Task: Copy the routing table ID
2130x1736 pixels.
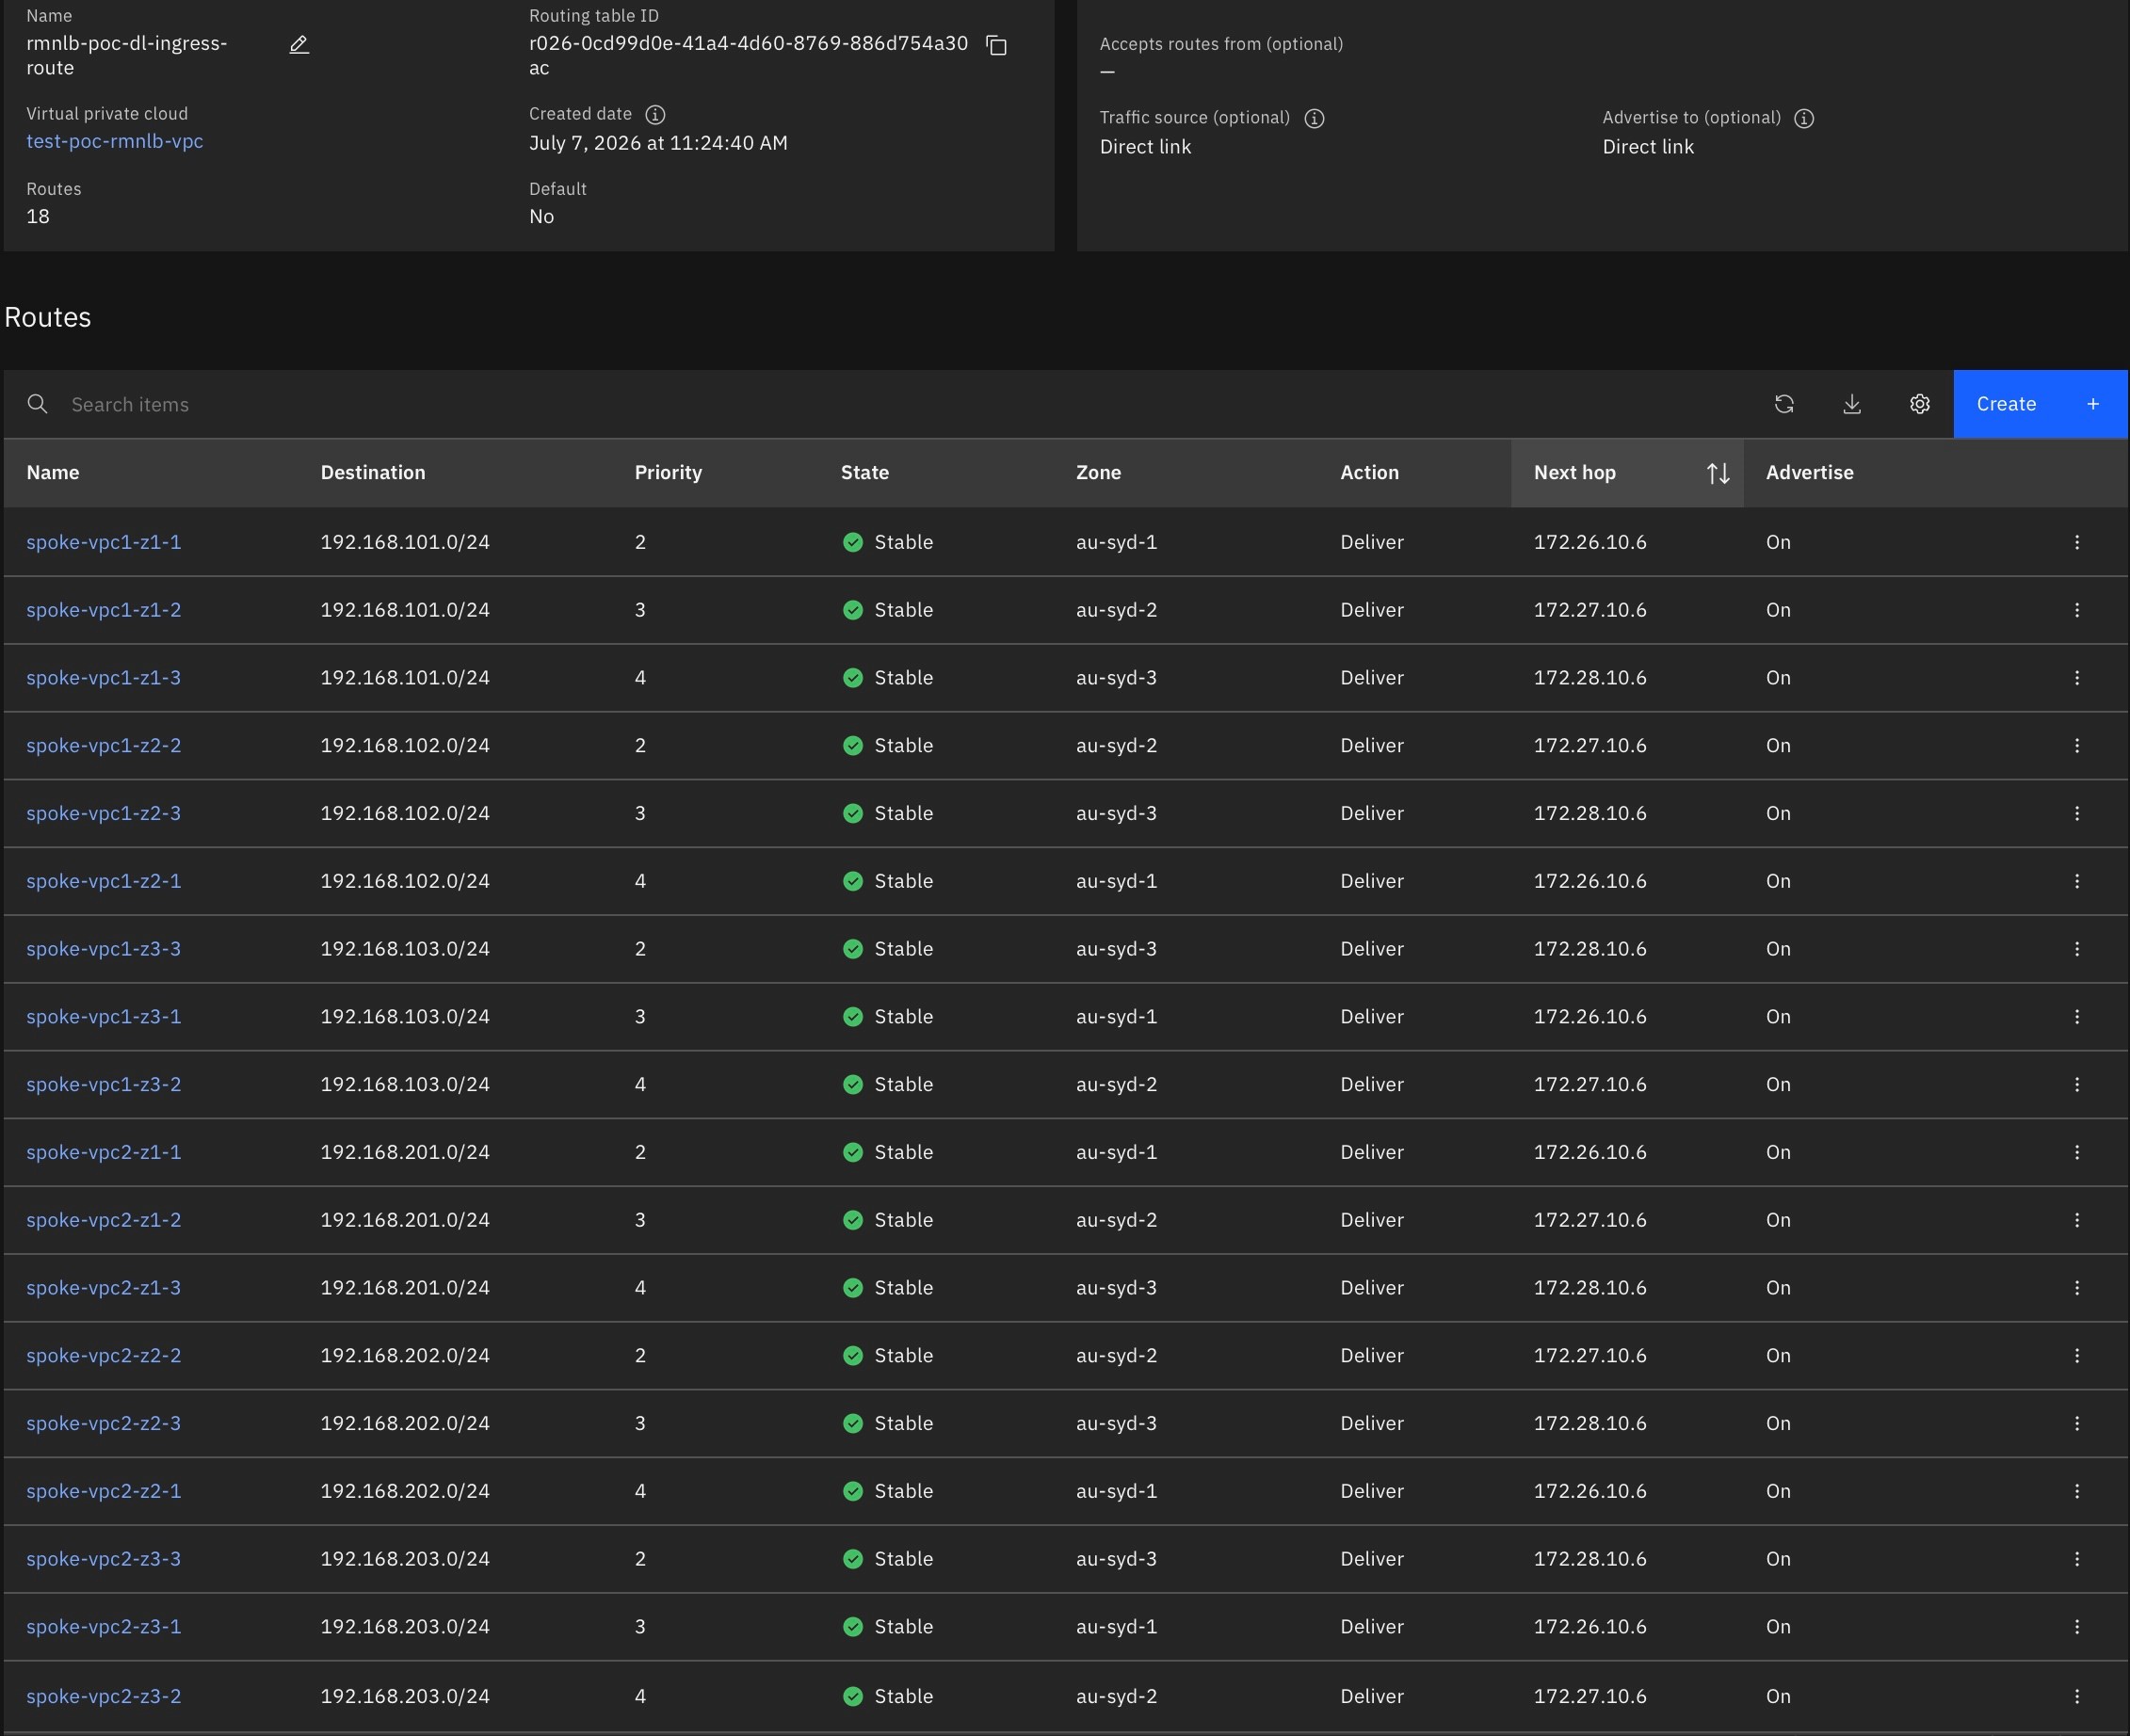Action: [996, 45]
